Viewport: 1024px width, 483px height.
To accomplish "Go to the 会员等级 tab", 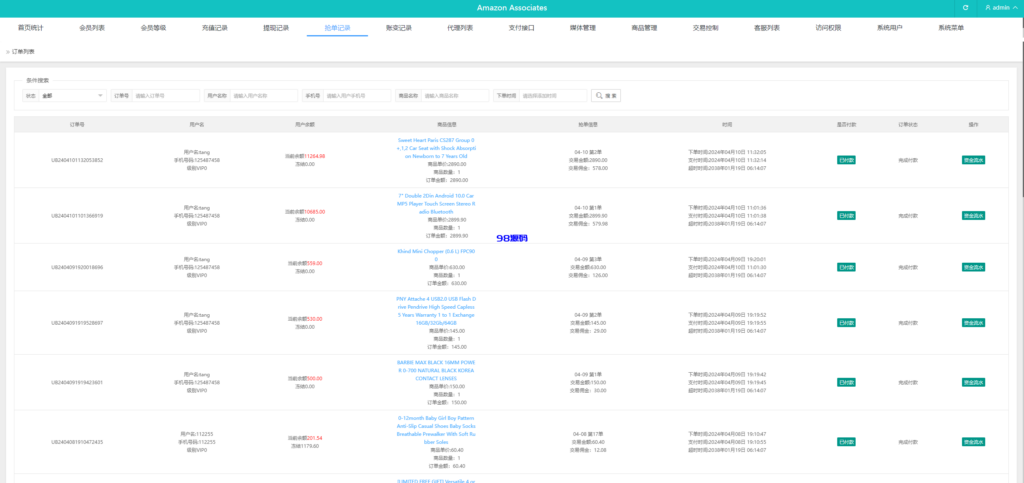I will click(x=153, y=28).
